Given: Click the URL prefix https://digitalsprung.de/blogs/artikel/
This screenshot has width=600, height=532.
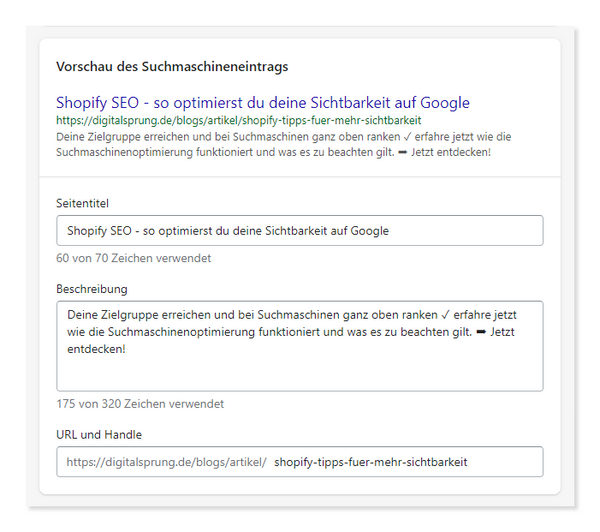Looking at the screenshot, I should [x=166, y=462].
